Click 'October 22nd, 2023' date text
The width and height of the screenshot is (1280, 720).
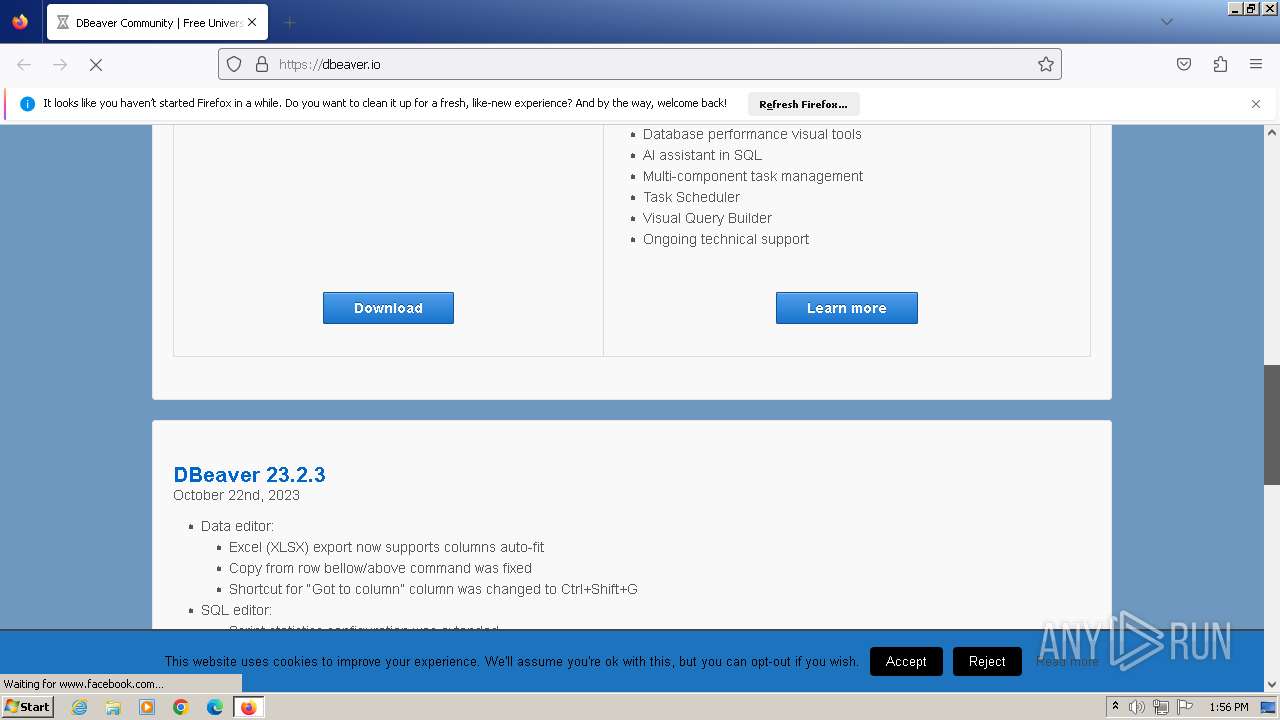point(236,495)
